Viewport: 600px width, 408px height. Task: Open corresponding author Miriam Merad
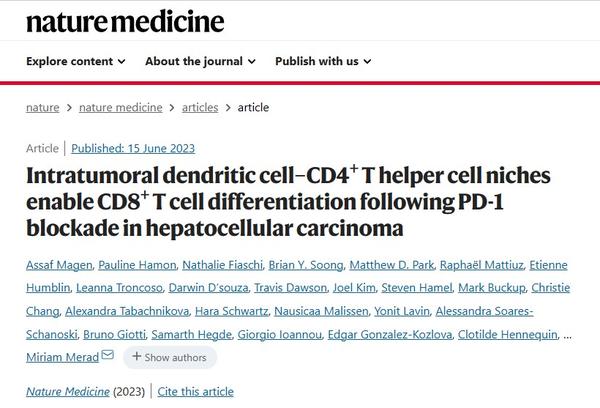(x=62, y=357)
